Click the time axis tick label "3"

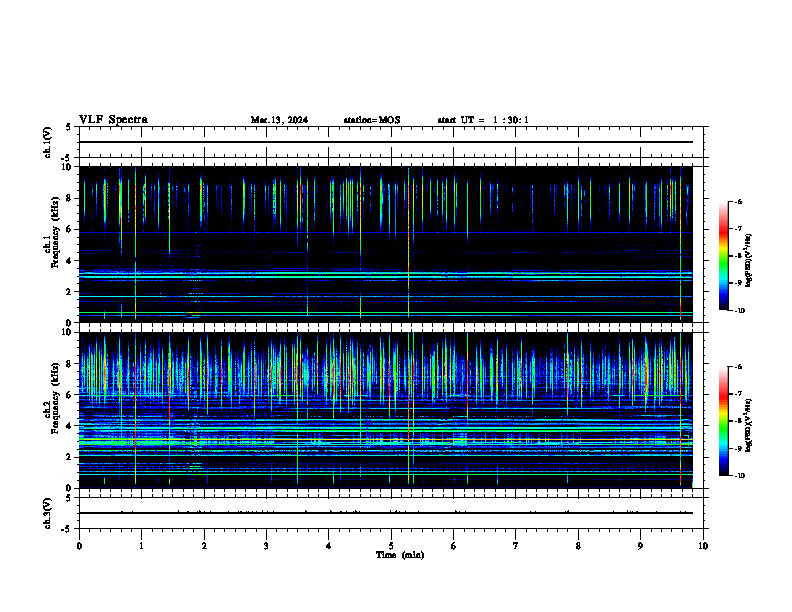pos(266,546)
